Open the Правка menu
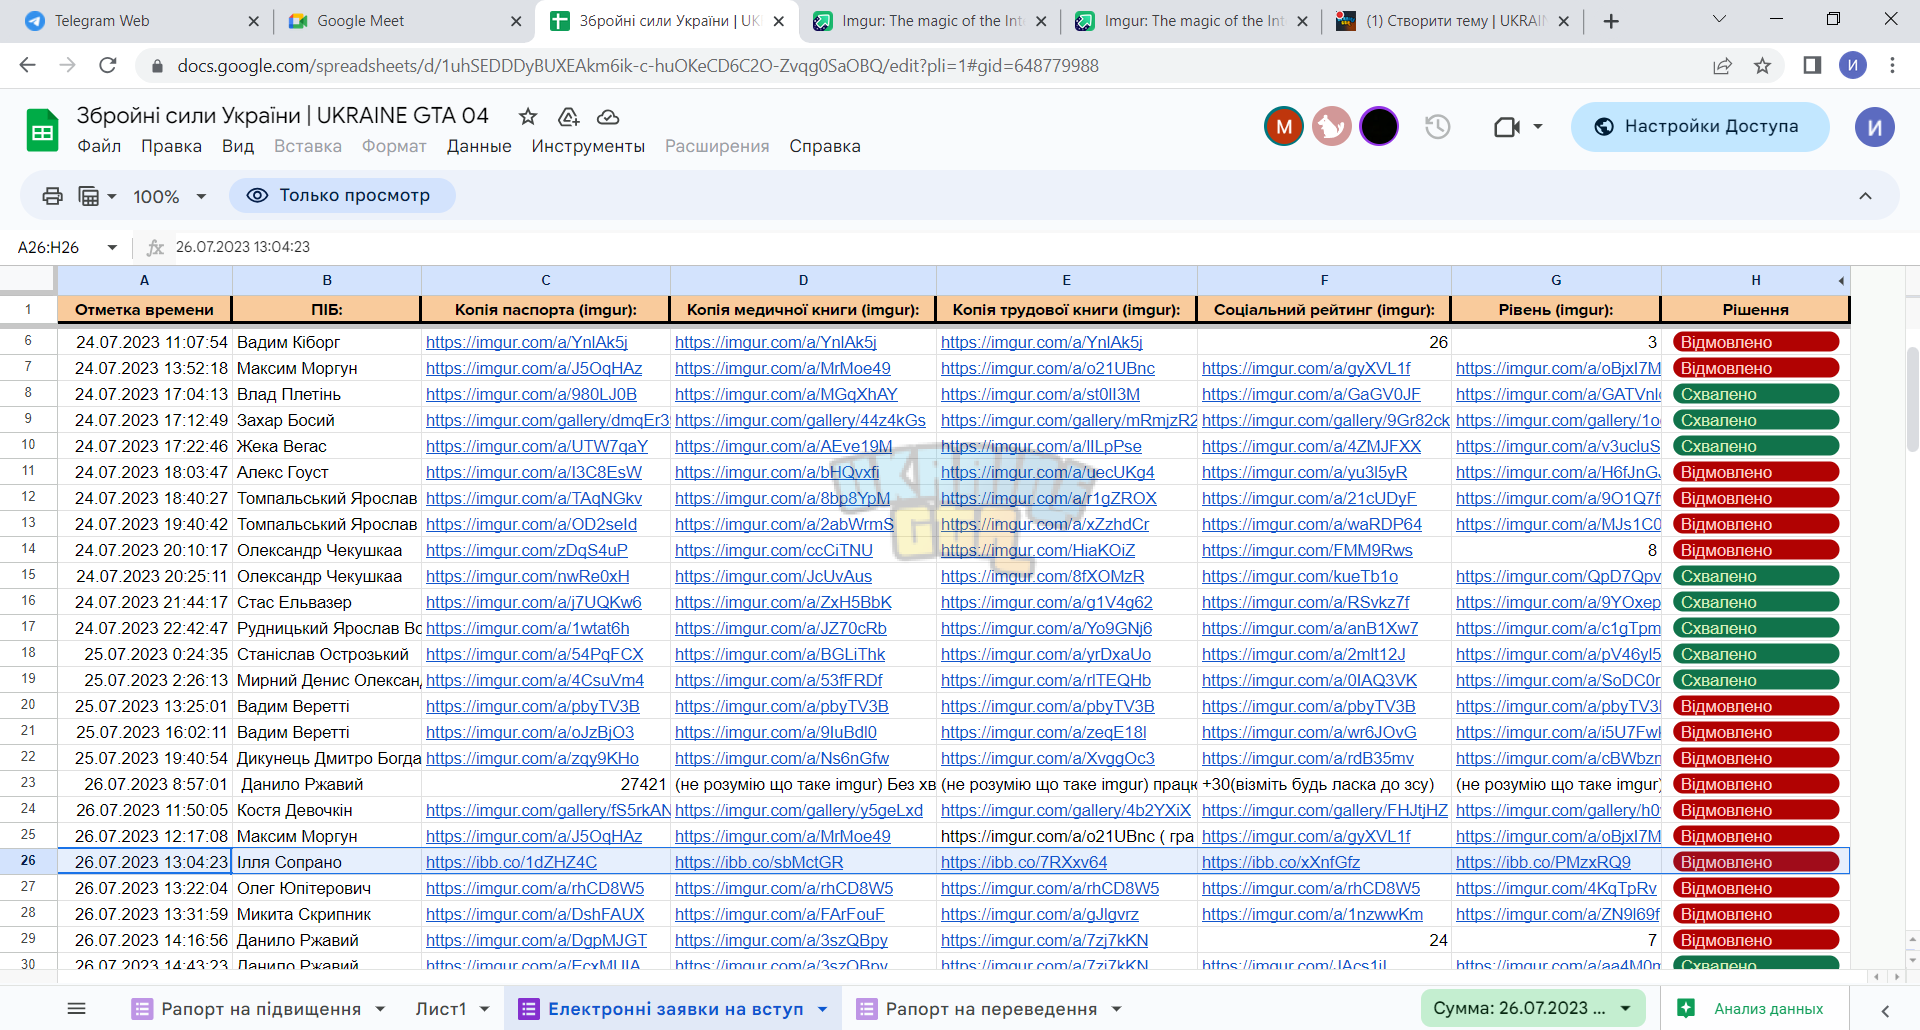The height and width of the screenshot is (1030, 1920). point(171,146)
